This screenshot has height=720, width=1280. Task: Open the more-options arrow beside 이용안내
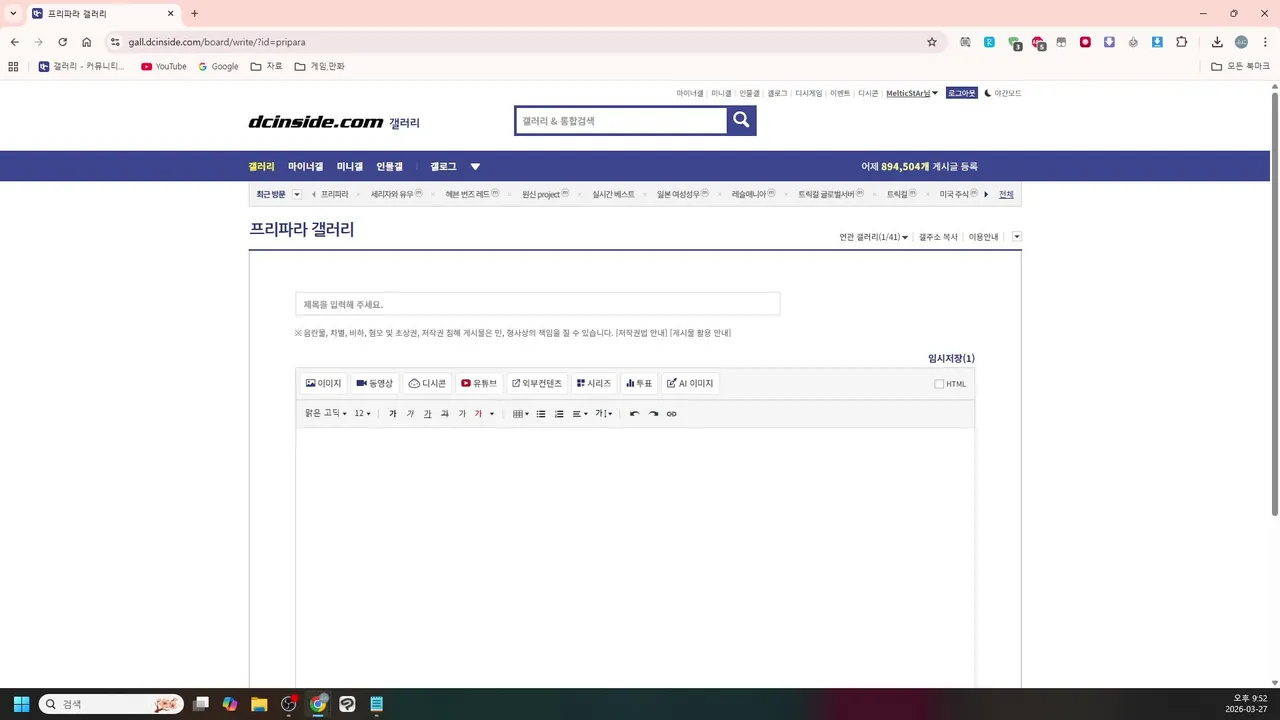pyautogui.click(x=1017, y=237)
